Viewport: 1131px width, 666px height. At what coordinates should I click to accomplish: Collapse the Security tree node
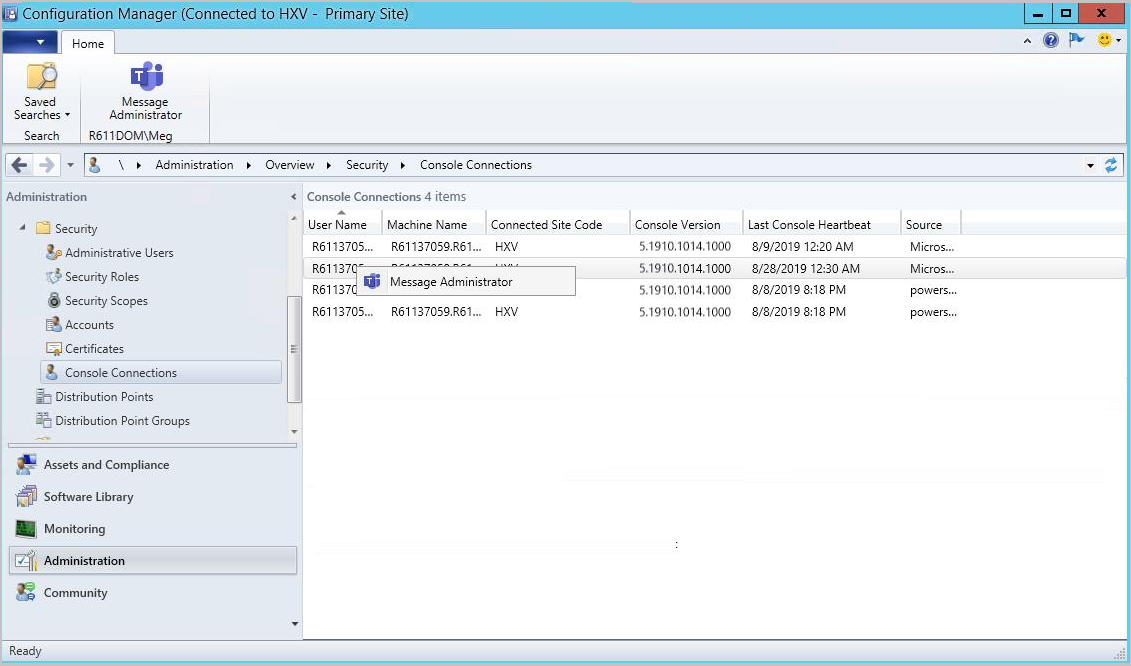pyautogui.click(x=22, y=227)
